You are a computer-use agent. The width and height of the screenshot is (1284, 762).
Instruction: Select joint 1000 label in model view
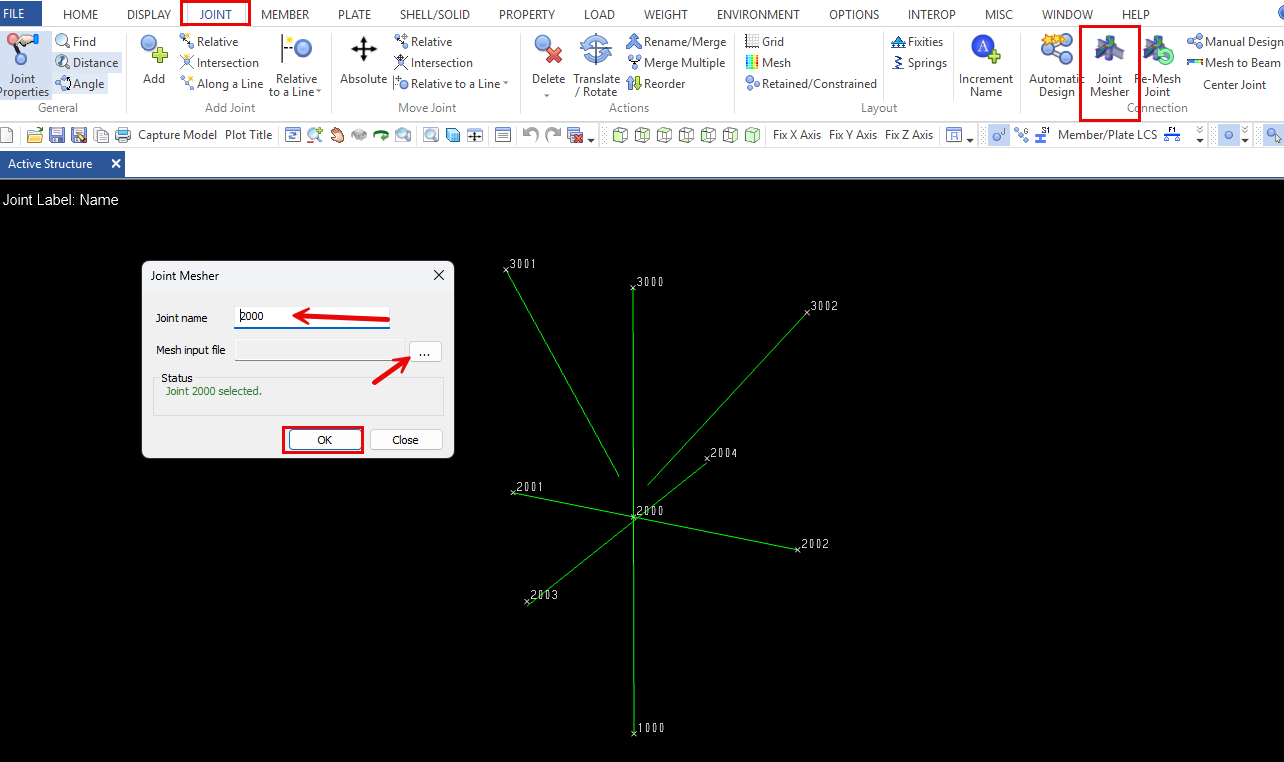[x=651, y=728]
